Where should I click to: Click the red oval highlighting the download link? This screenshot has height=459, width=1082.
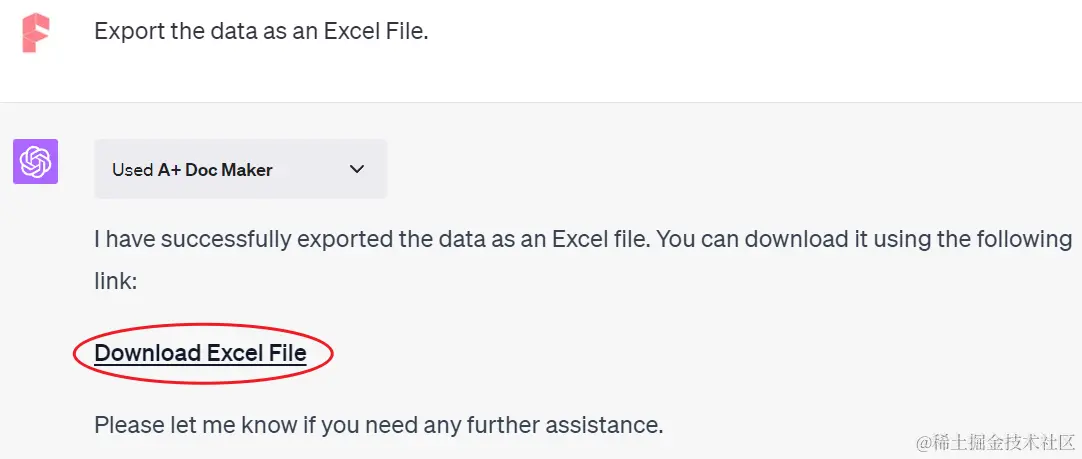tap(203, 353)
